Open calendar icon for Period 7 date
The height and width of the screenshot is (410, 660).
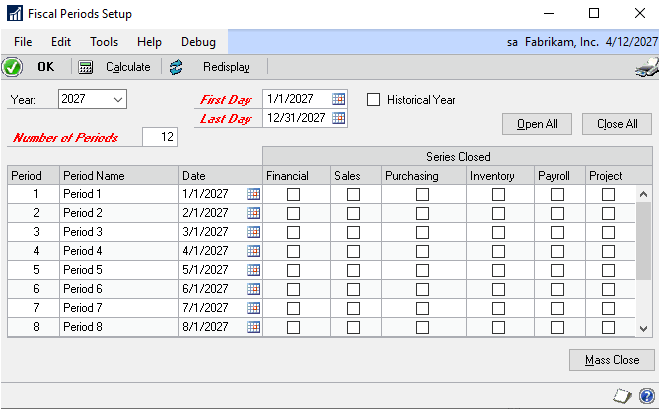[253, 308]
